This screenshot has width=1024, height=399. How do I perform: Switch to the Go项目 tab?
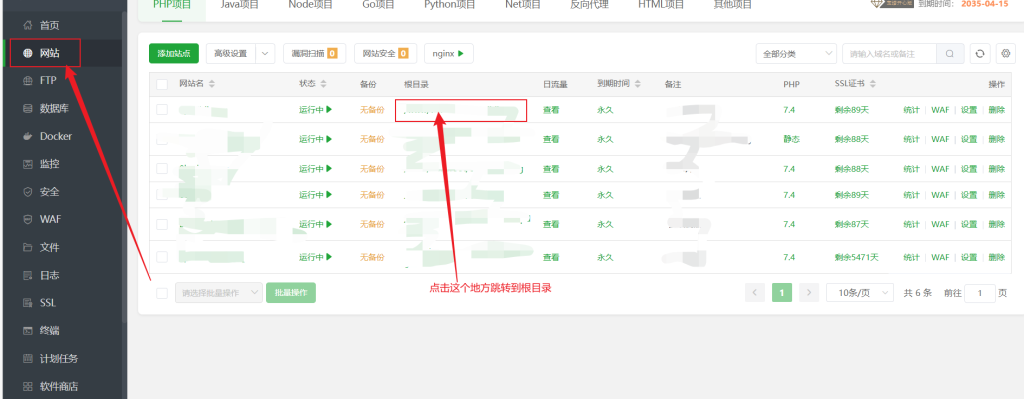(379, 5)
